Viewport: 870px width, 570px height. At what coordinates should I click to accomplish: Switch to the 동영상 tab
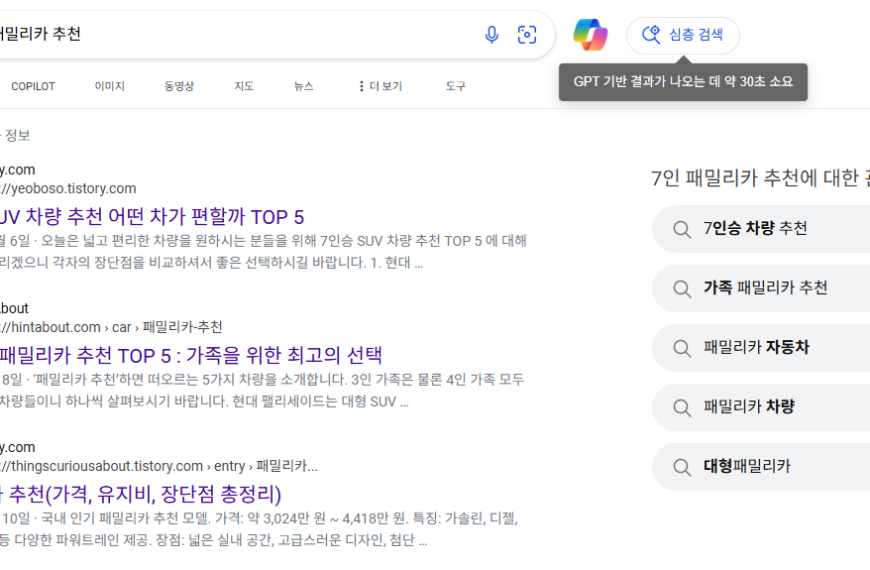tap(179, 86)
